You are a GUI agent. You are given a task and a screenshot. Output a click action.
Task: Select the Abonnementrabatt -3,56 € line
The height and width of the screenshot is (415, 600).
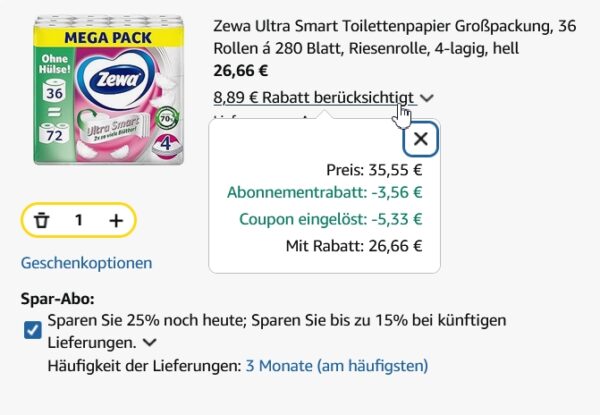[x=325, y=193]
